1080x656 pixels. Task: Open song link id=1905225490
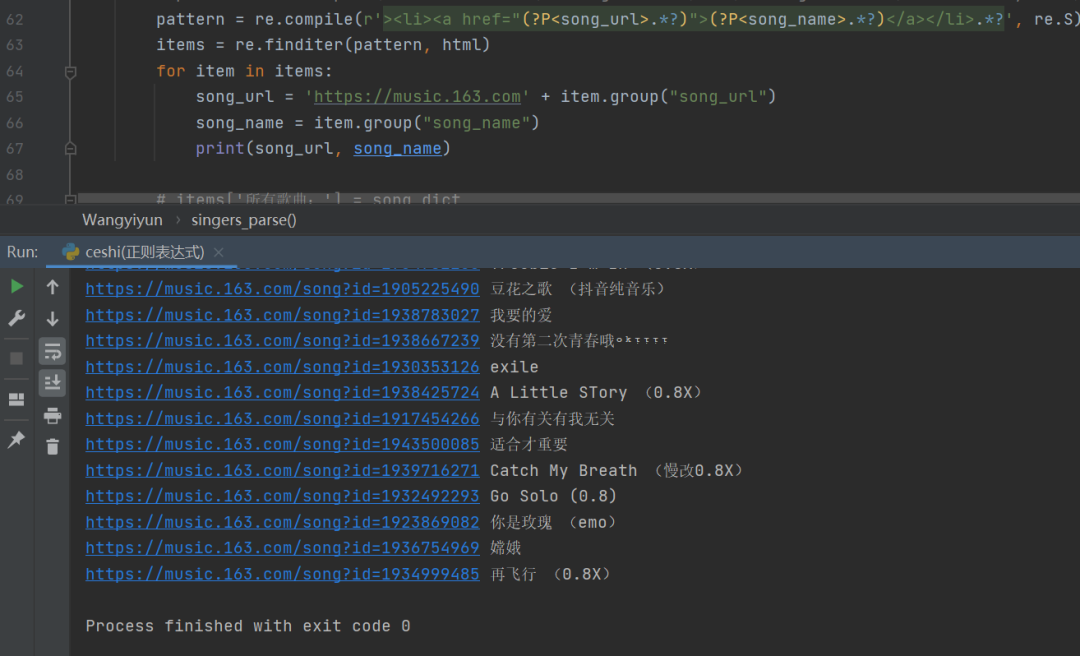click(282, 289)
